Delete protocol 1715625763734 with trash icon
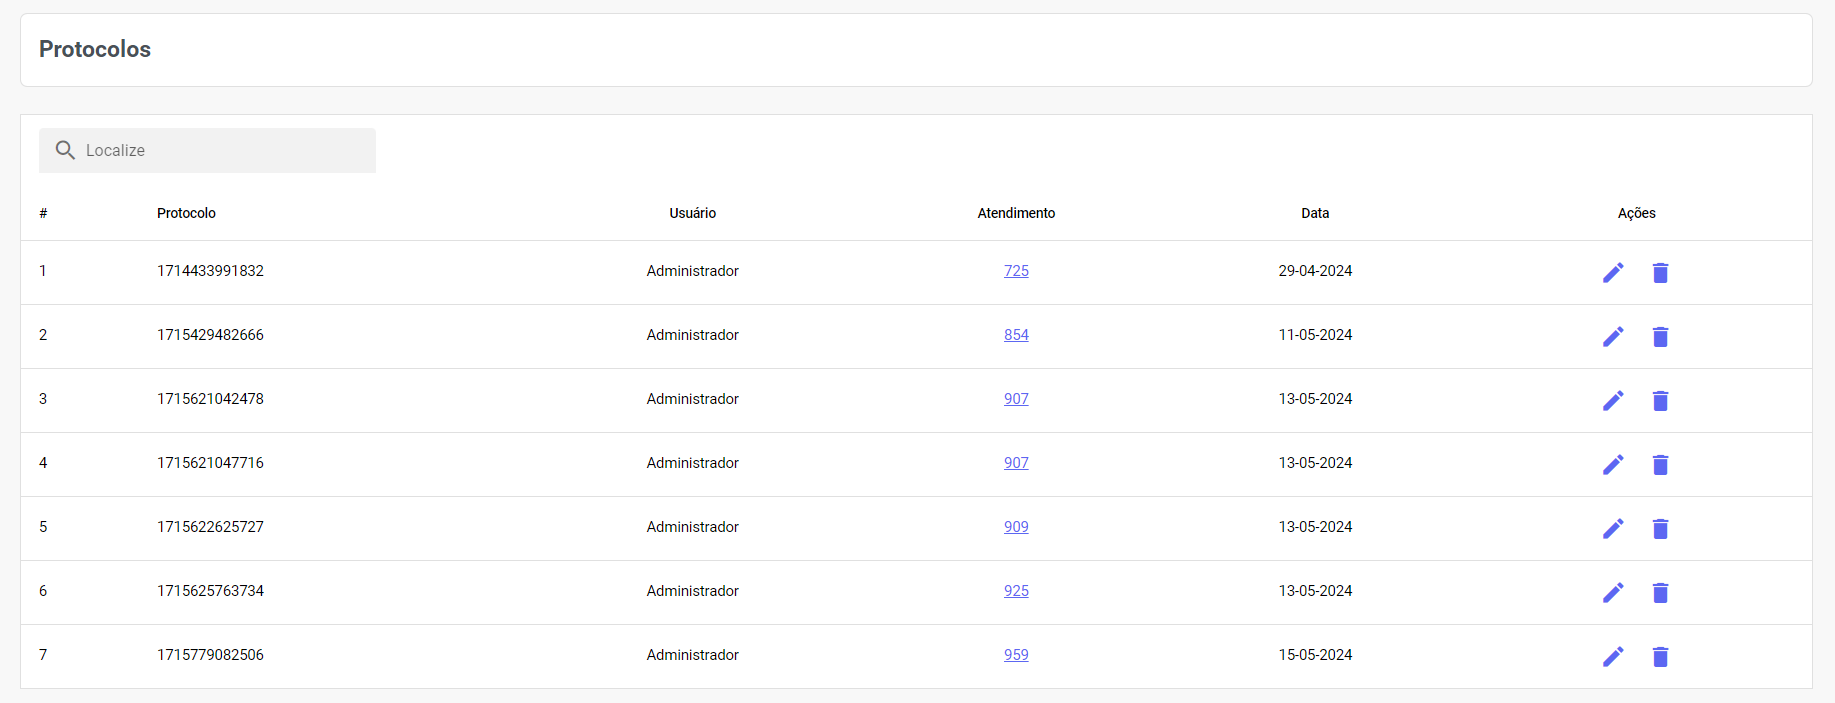Viewport: 1835px width, 703px height. 1660,593
